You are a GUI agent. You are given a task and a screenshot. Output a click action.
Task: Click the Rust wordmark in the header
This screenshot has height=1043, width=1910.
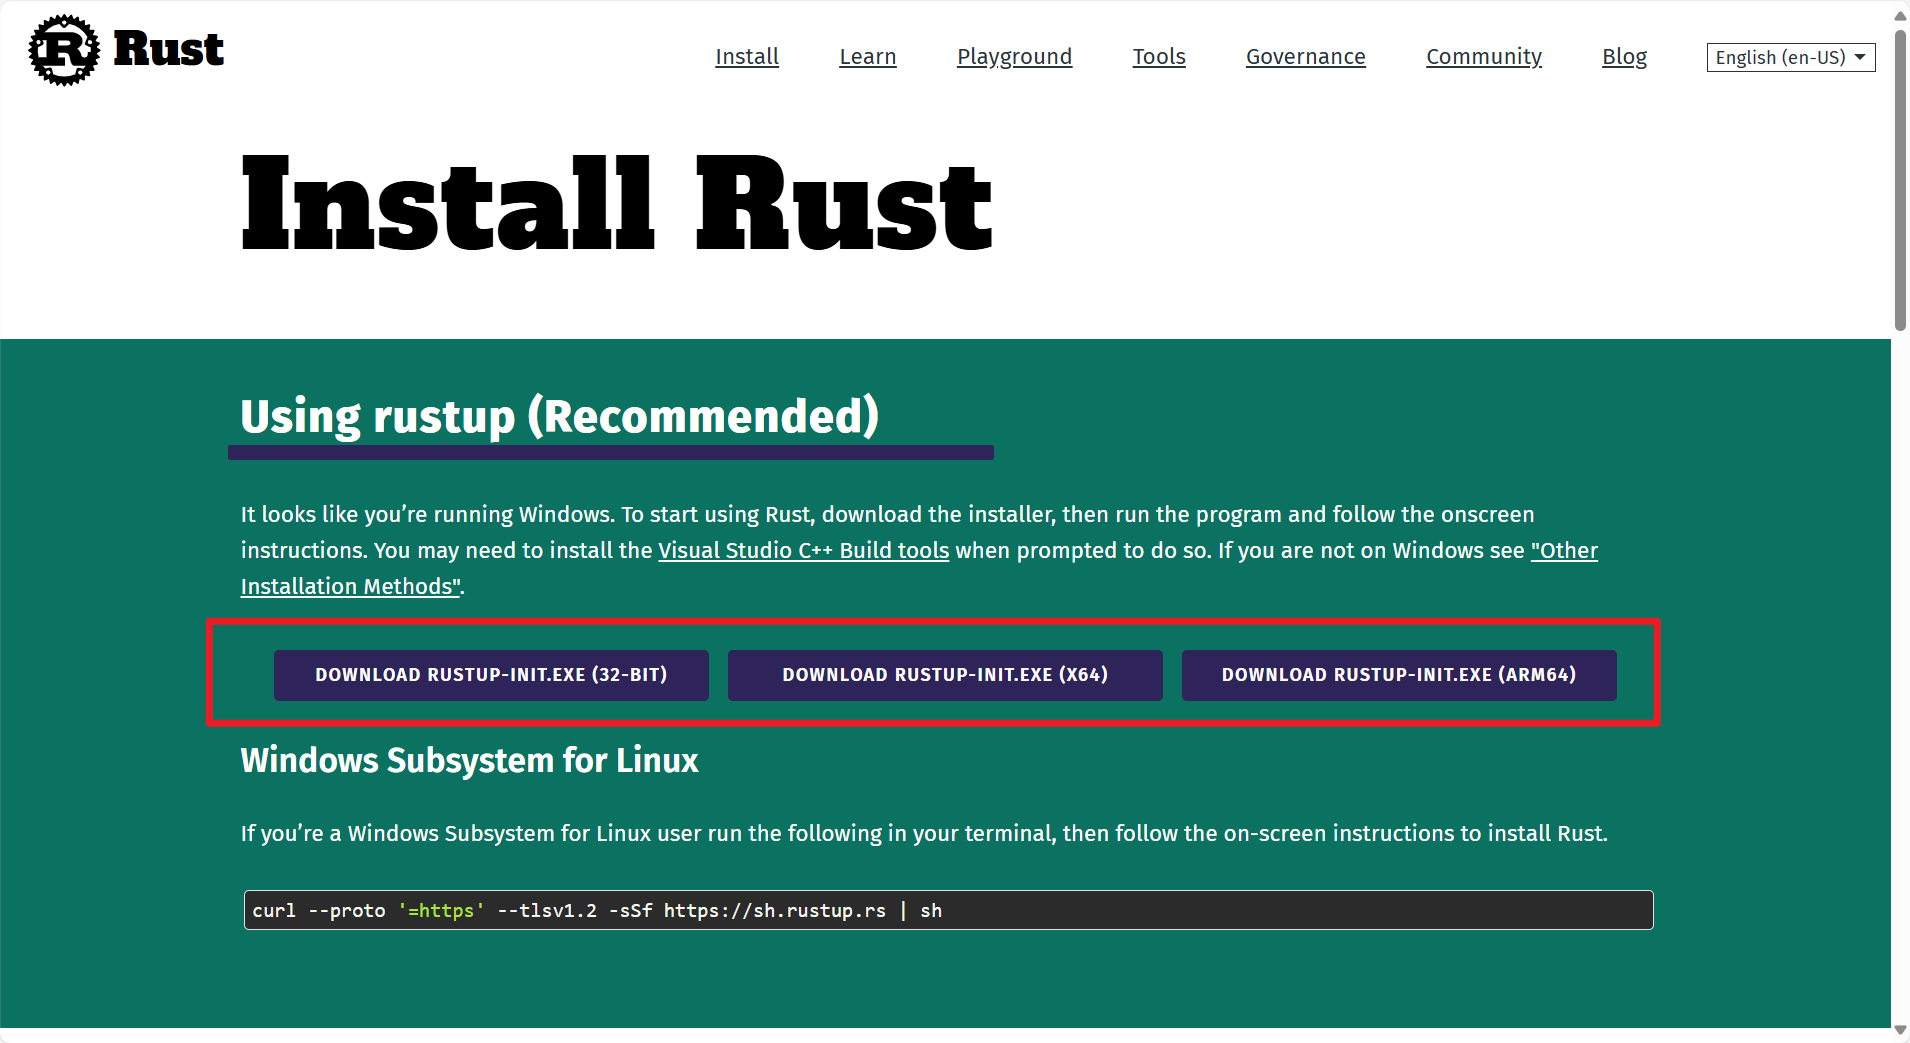coord(168,49)
